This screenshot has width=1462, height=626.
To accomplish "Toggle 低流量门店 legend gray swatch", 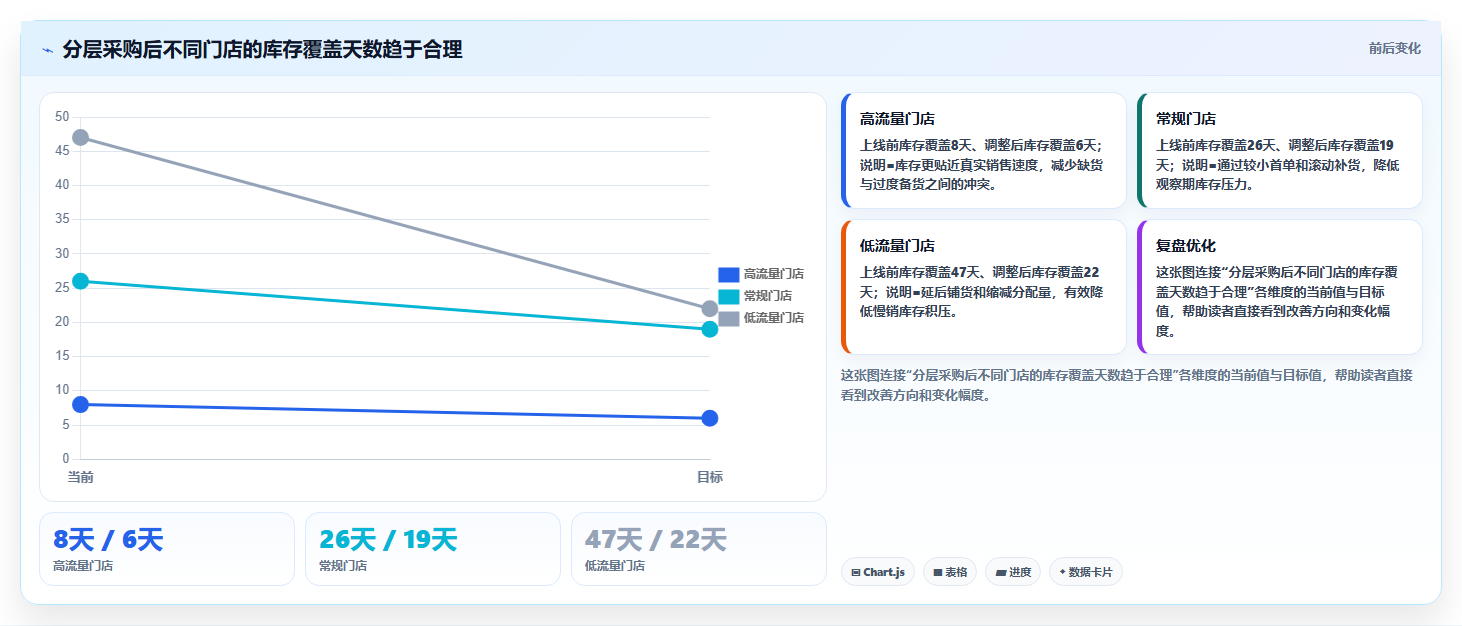I will pos(728,318).
